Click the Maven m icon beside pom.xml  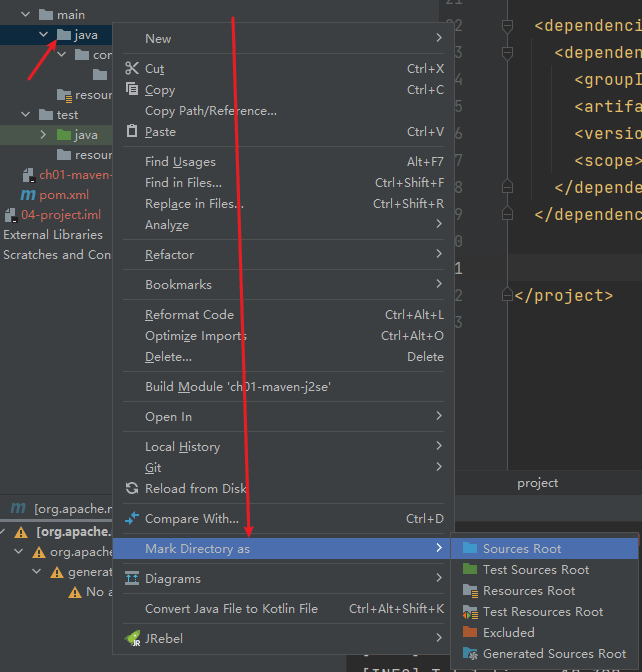click(28, 195)
